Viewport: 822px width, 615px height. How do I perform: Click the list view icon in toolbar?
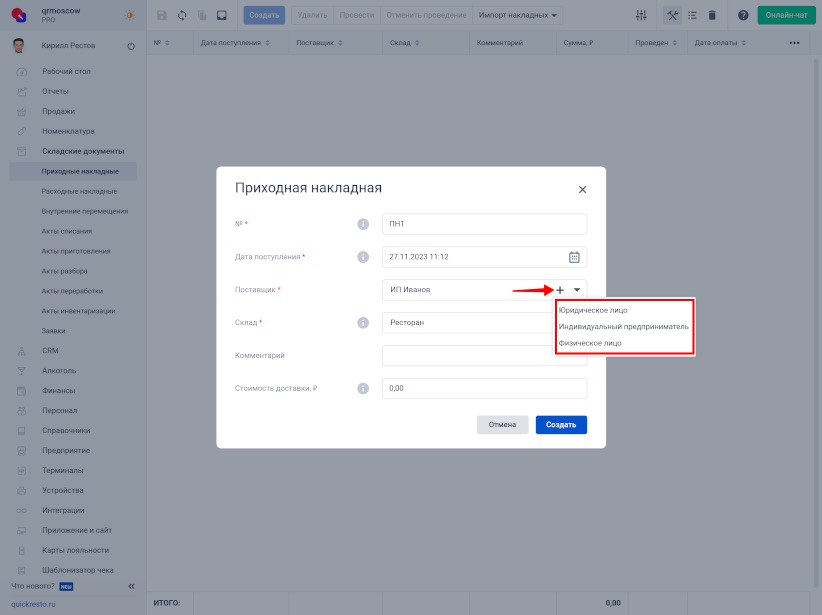692,15
